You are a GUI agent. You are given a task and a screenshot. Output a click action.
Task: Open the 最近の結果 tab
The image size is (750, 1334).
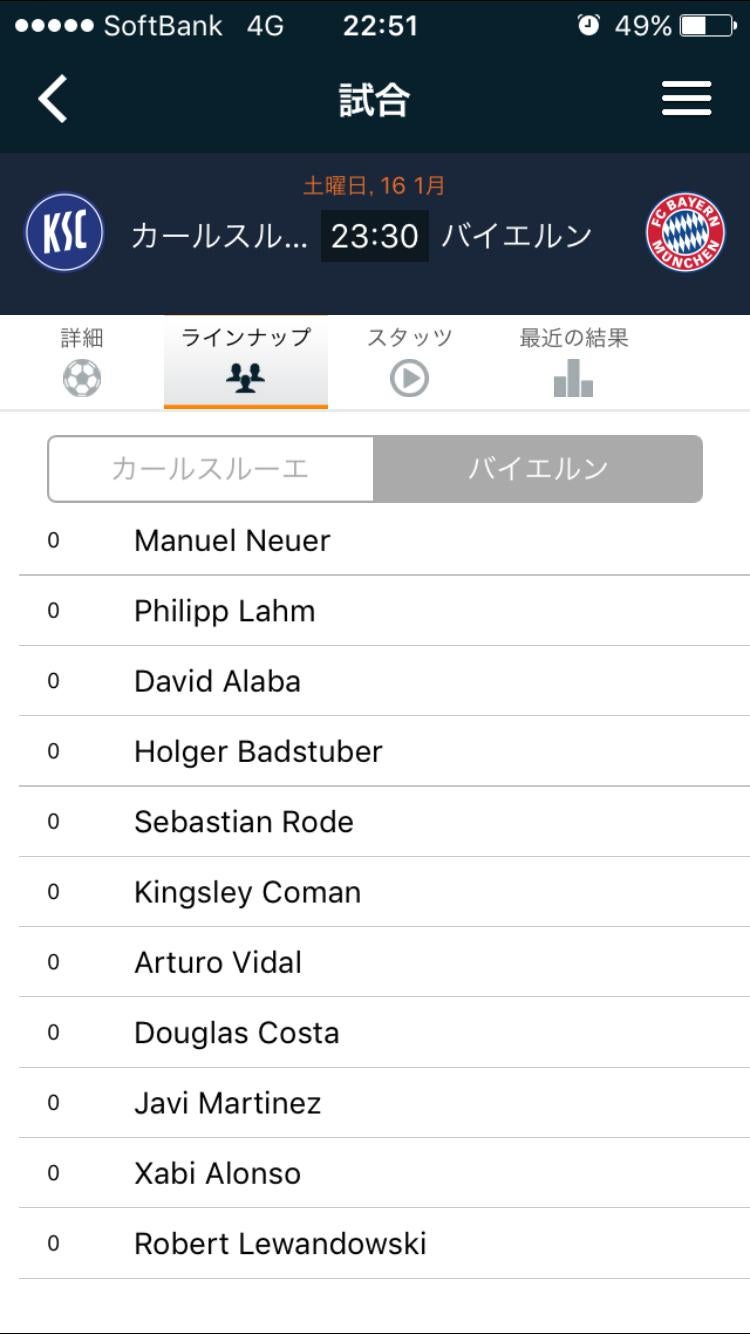click(573, 338)
